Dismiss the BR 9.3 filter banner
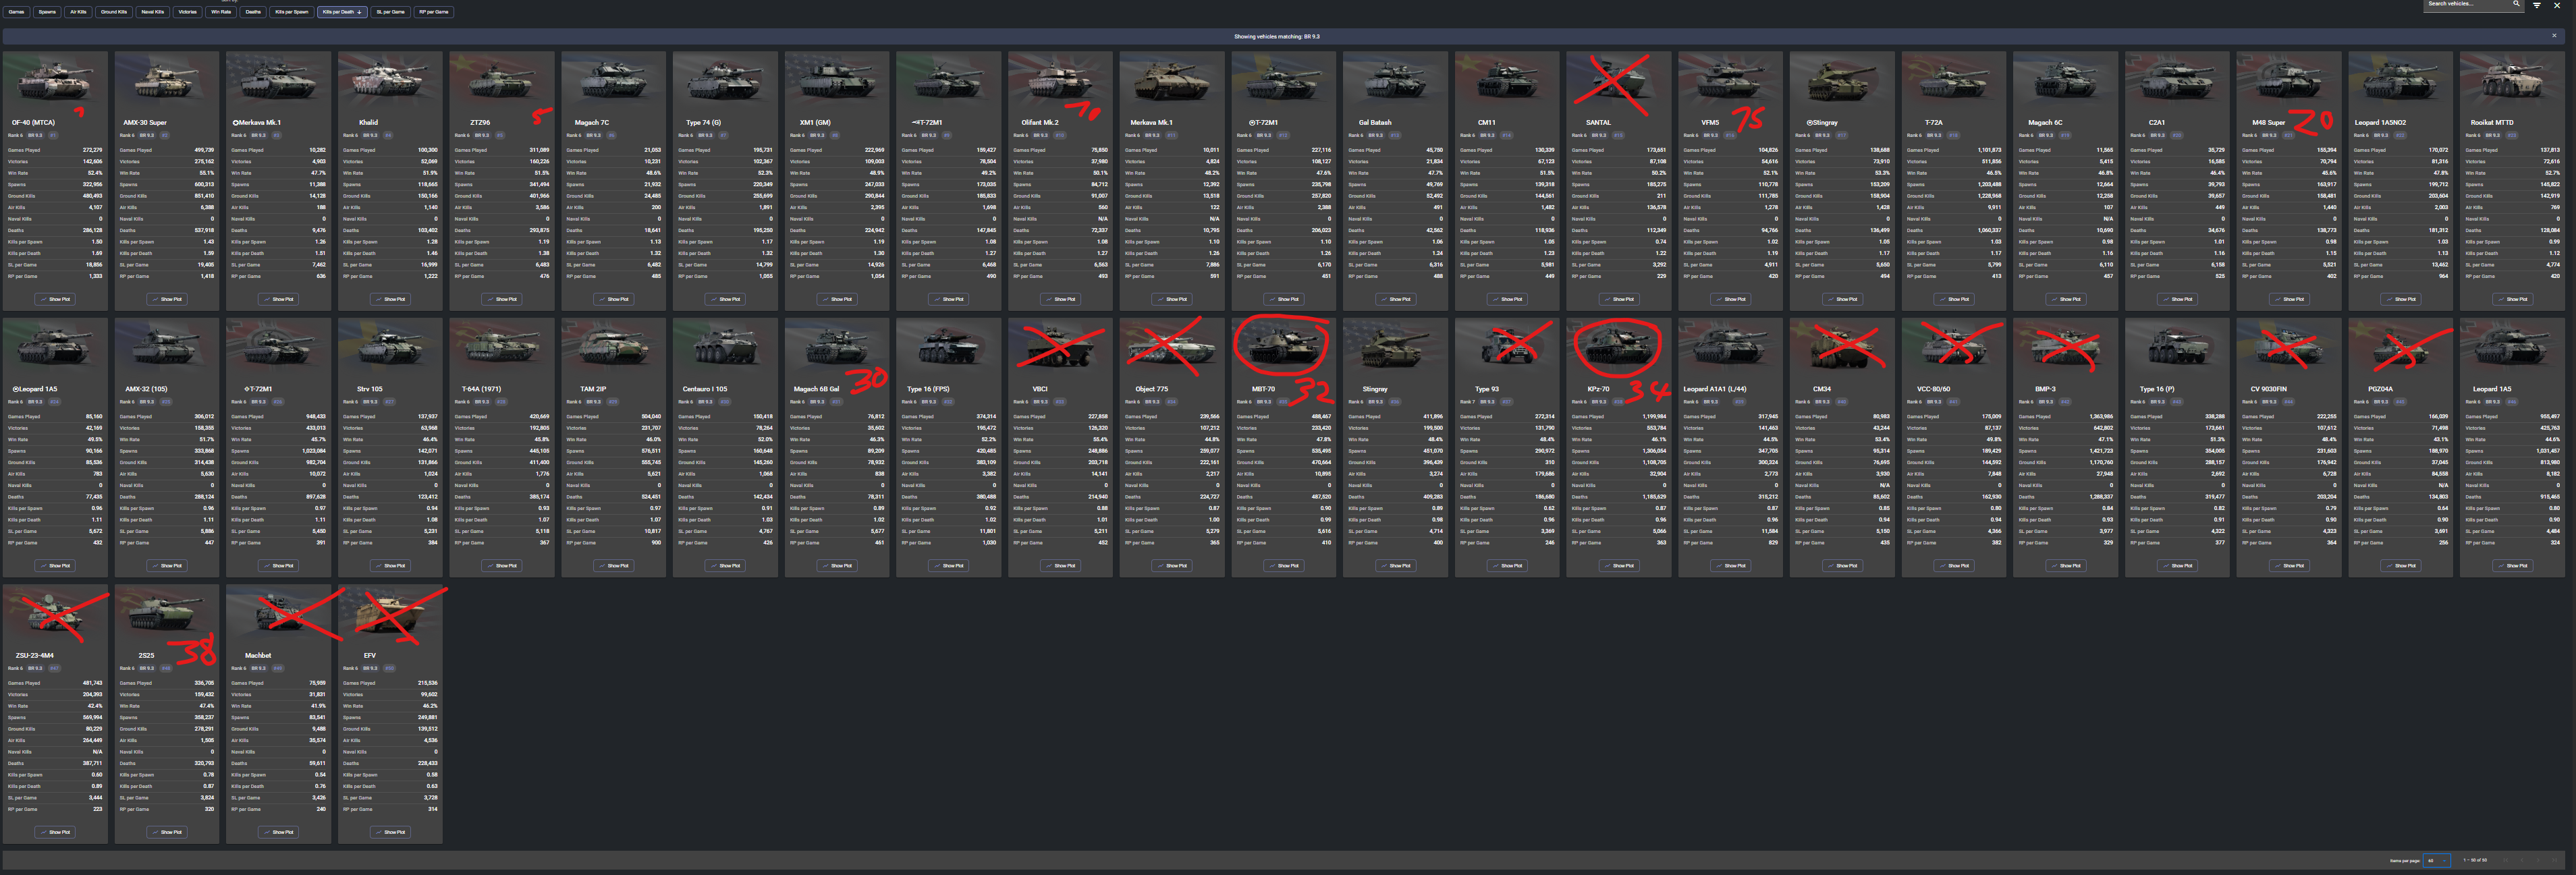The width and height of the screenshot is (2576, 875). tap(2553, 36)
